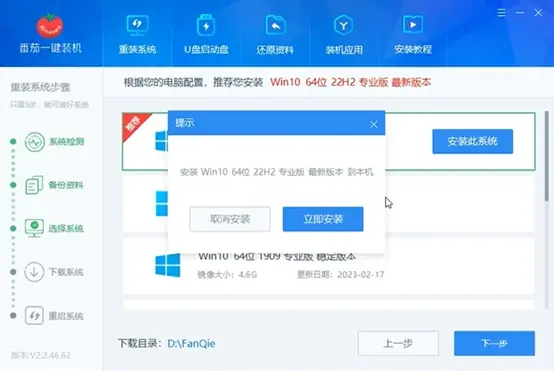
Task: Click 更新日期: 2023-02-17 text
Action: (x=341, y=275)
